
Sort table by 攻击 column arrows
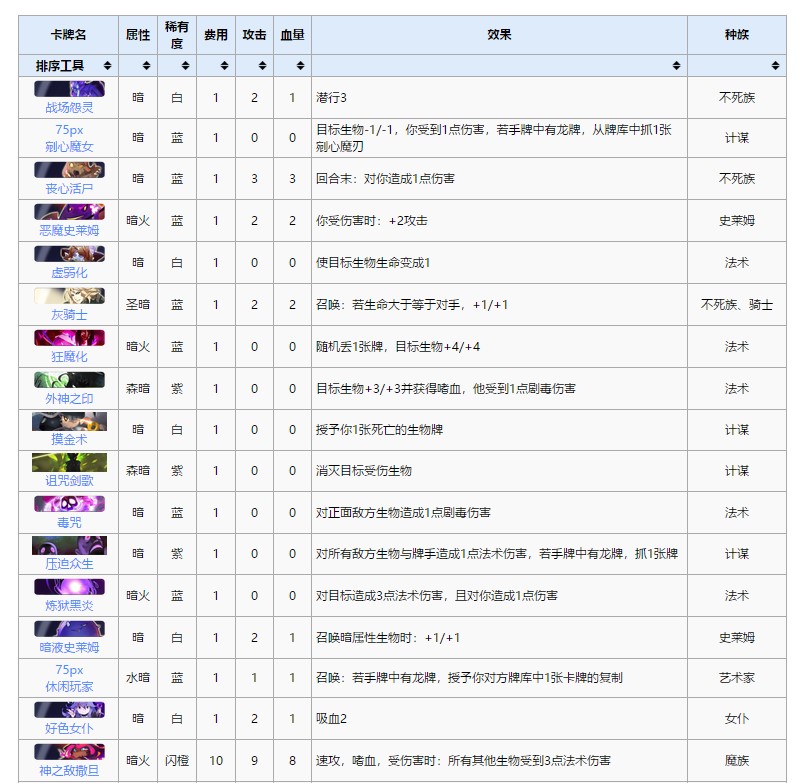[x=263, y=66]
